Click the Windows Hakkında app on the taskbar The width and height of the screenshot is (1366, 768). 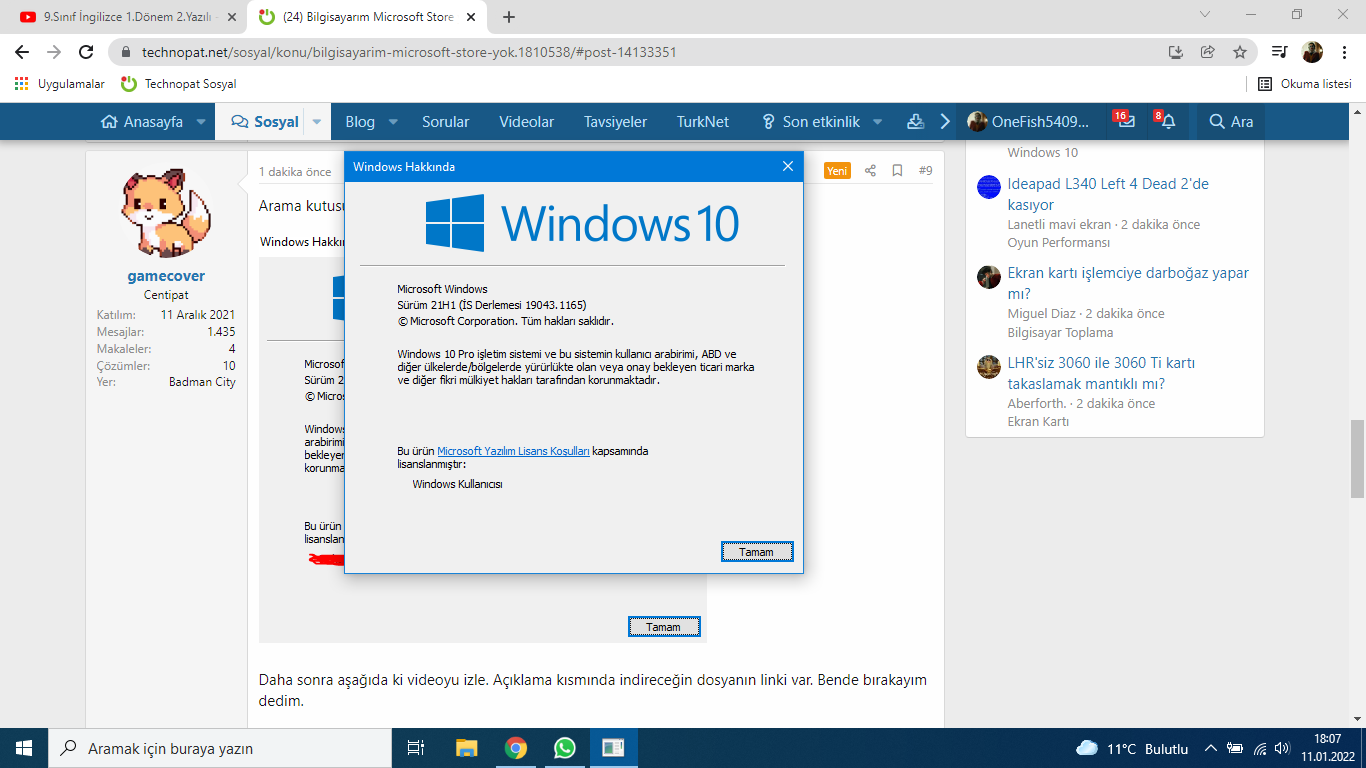[613, 748]
